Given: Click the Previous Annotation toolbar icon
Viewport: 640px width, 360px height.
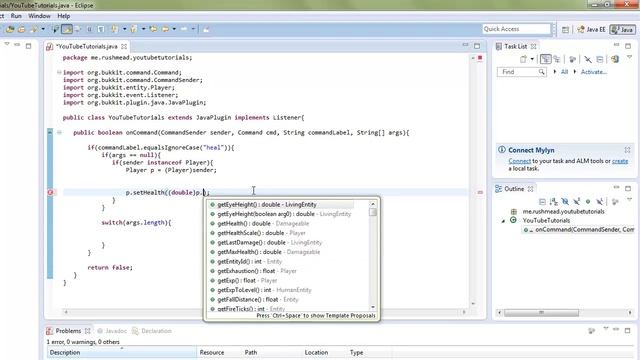Looking at the screenshot, I should pos(134,29).
